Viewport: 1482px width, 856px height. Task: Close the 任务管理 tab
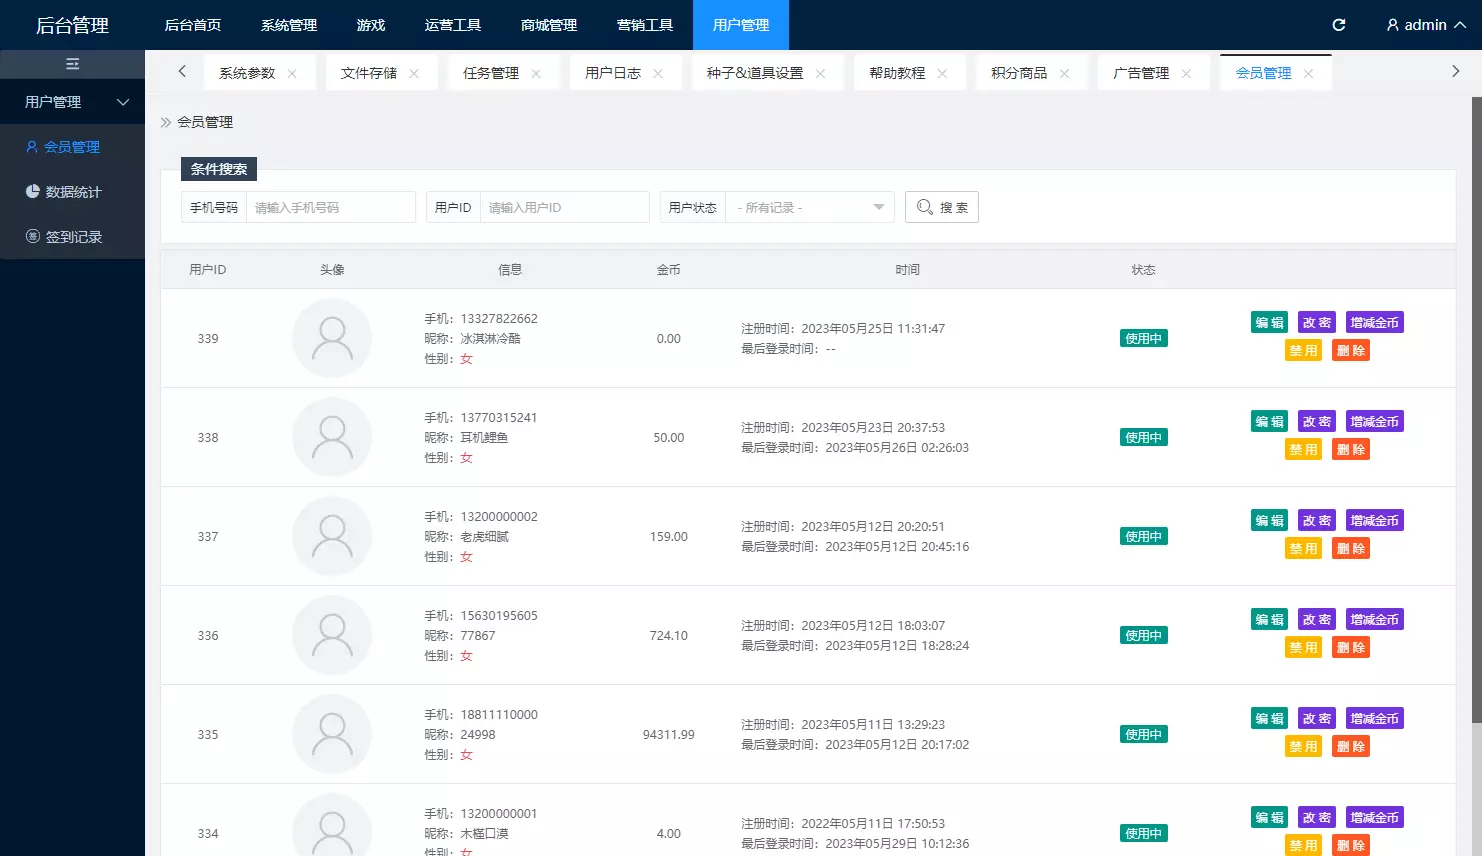(x=536, y=74)
